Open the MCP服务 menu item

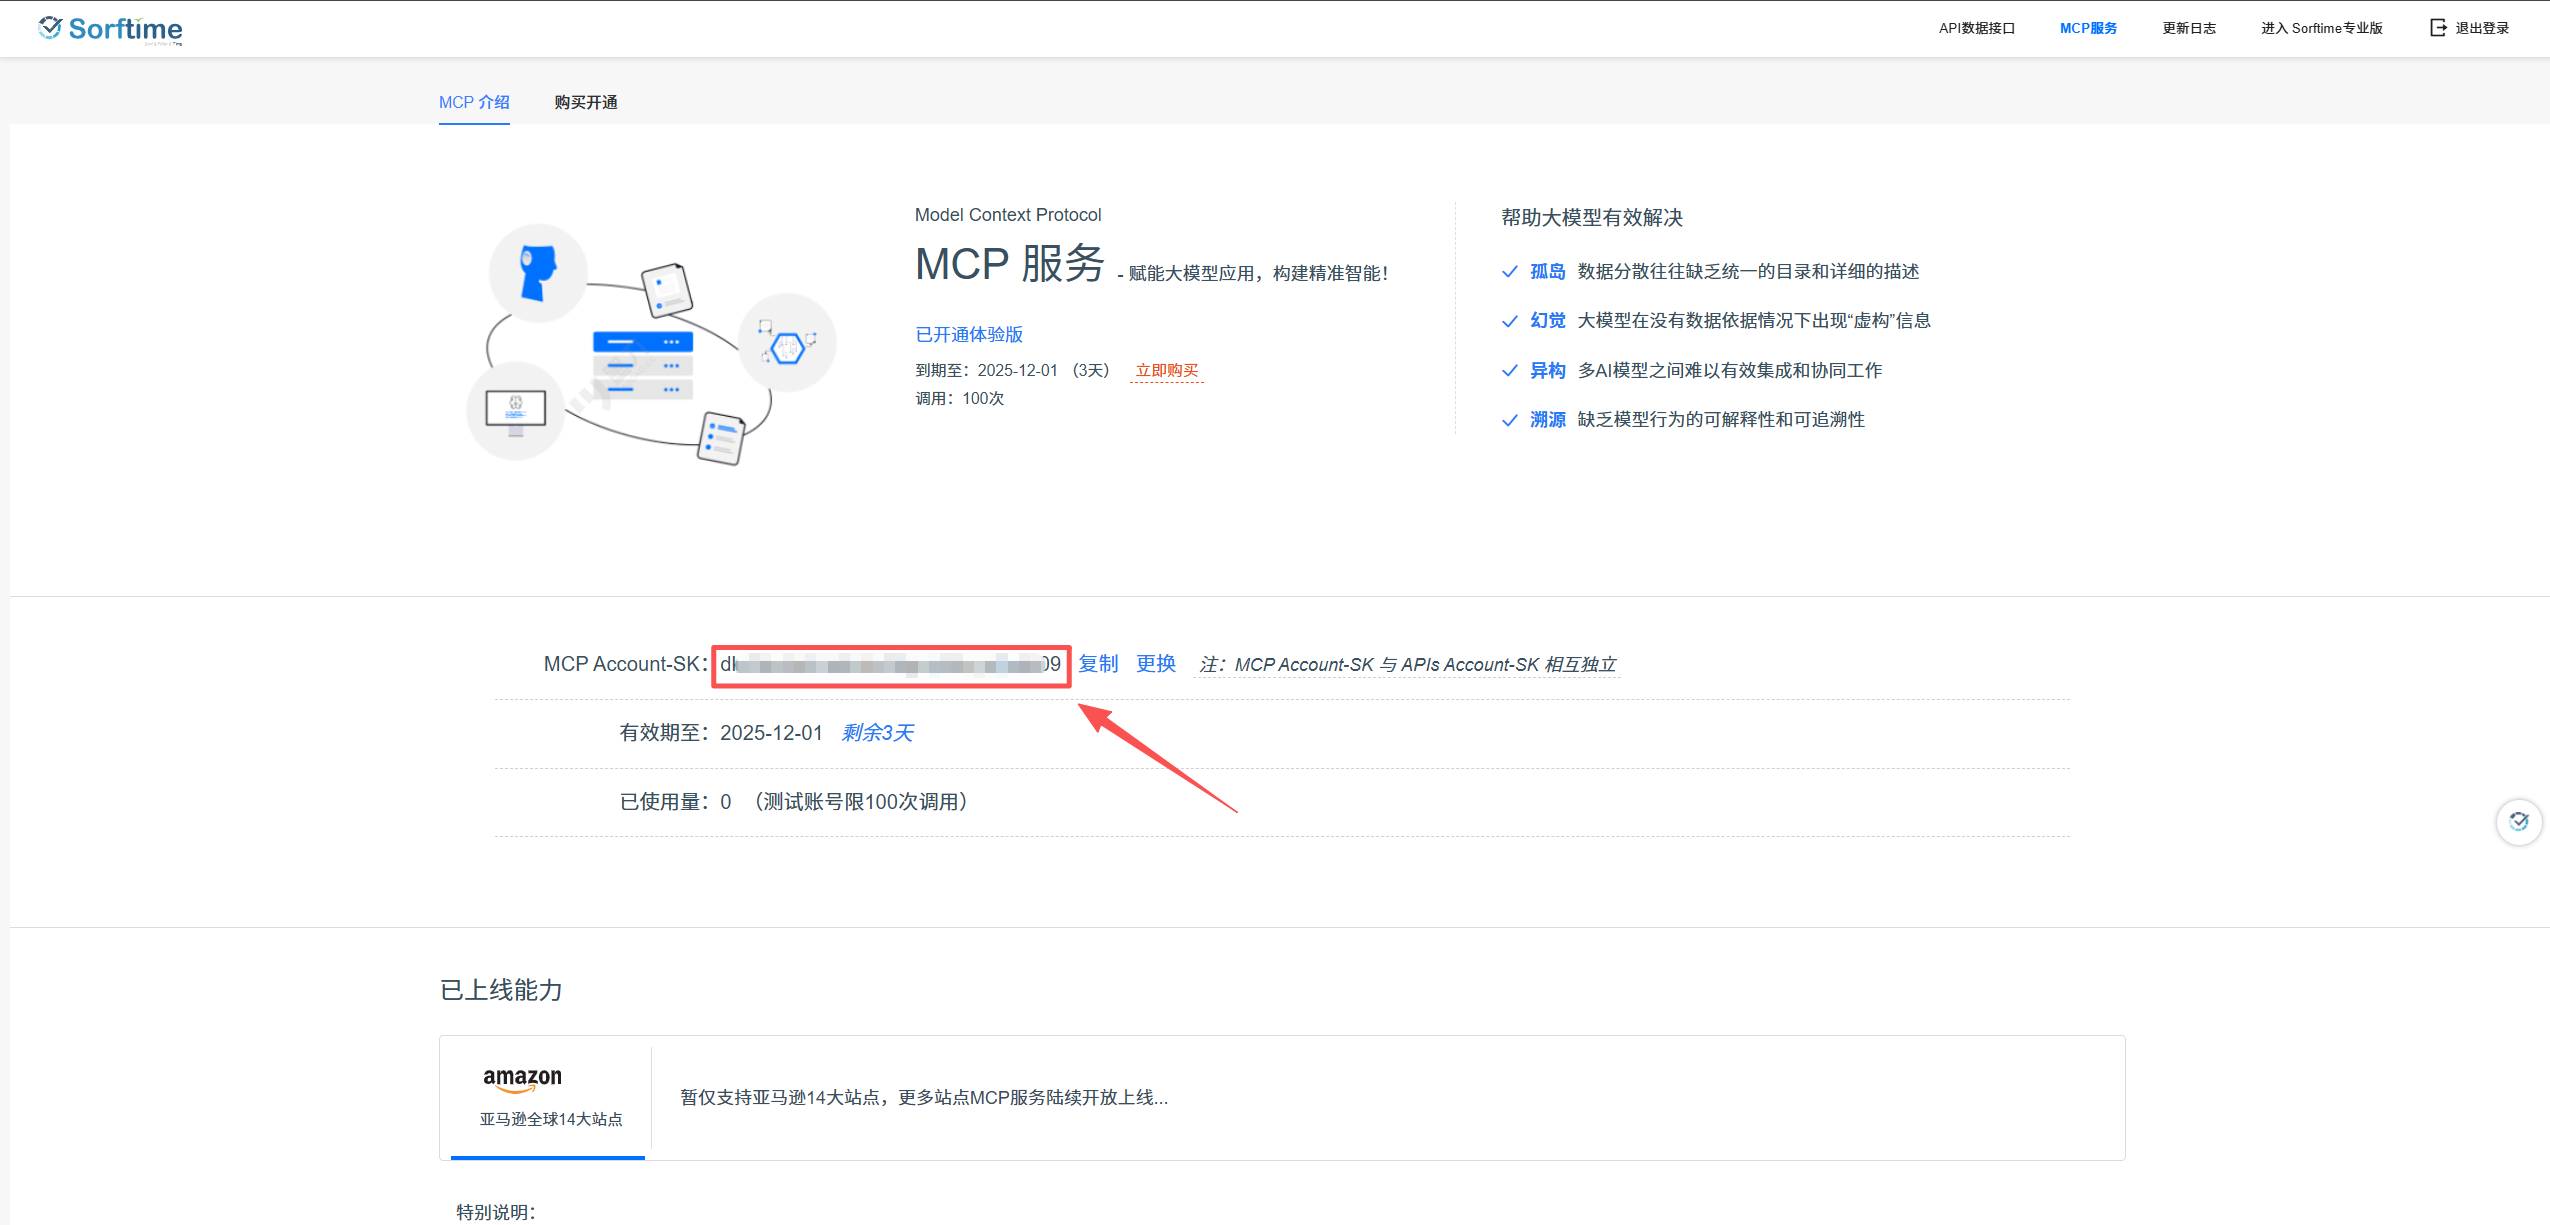(2088, 28)
